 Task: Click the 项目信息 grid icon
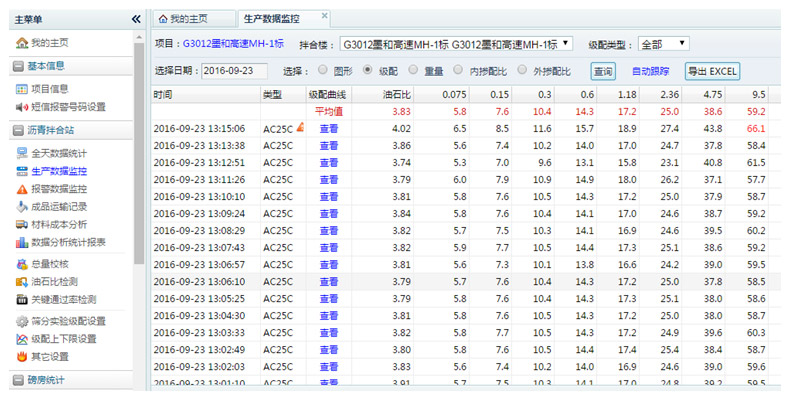pyautogui.click(x=22, y=89)
